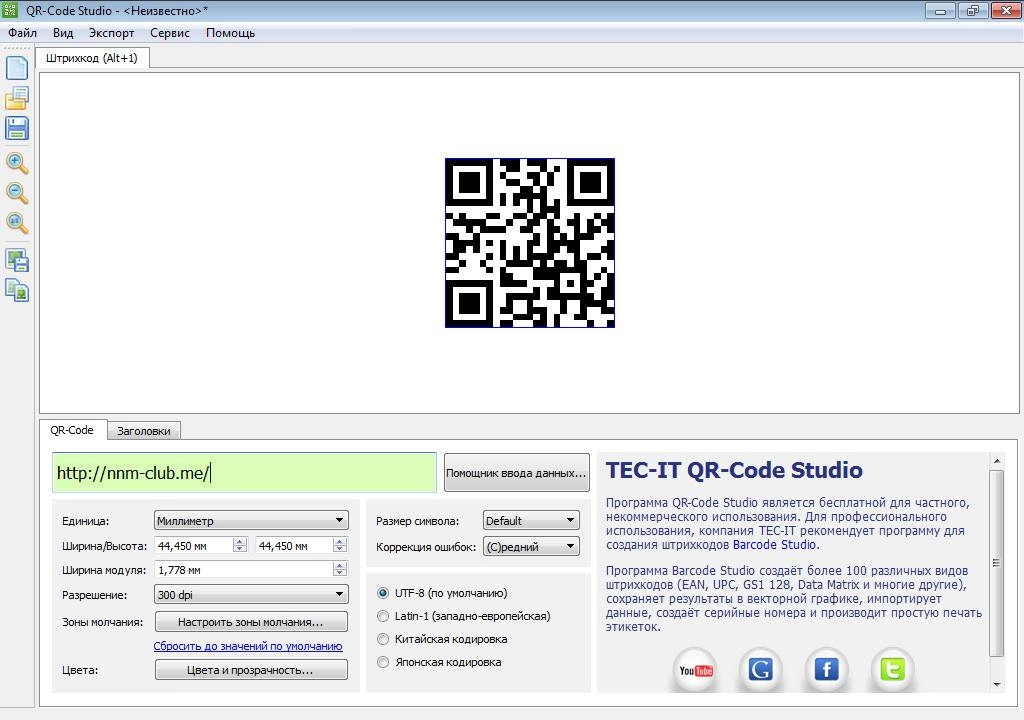Viewport: 1024px width, 720px height.
Task: Click the Export barcode as image icon
Action: point(17,260)
